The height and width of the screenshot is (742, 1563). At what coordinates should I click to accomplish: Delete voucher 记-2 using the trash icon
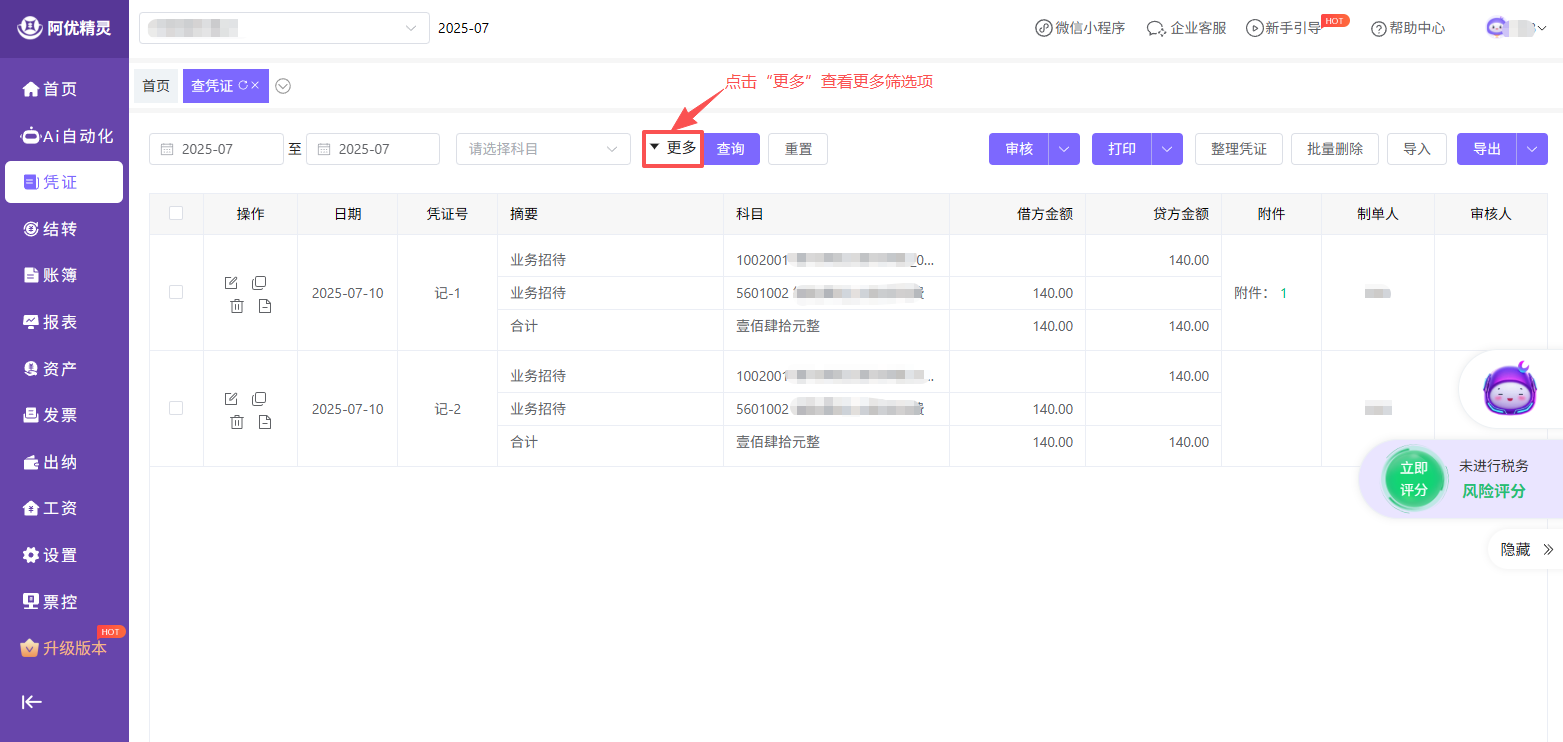[x=237, y=422]
